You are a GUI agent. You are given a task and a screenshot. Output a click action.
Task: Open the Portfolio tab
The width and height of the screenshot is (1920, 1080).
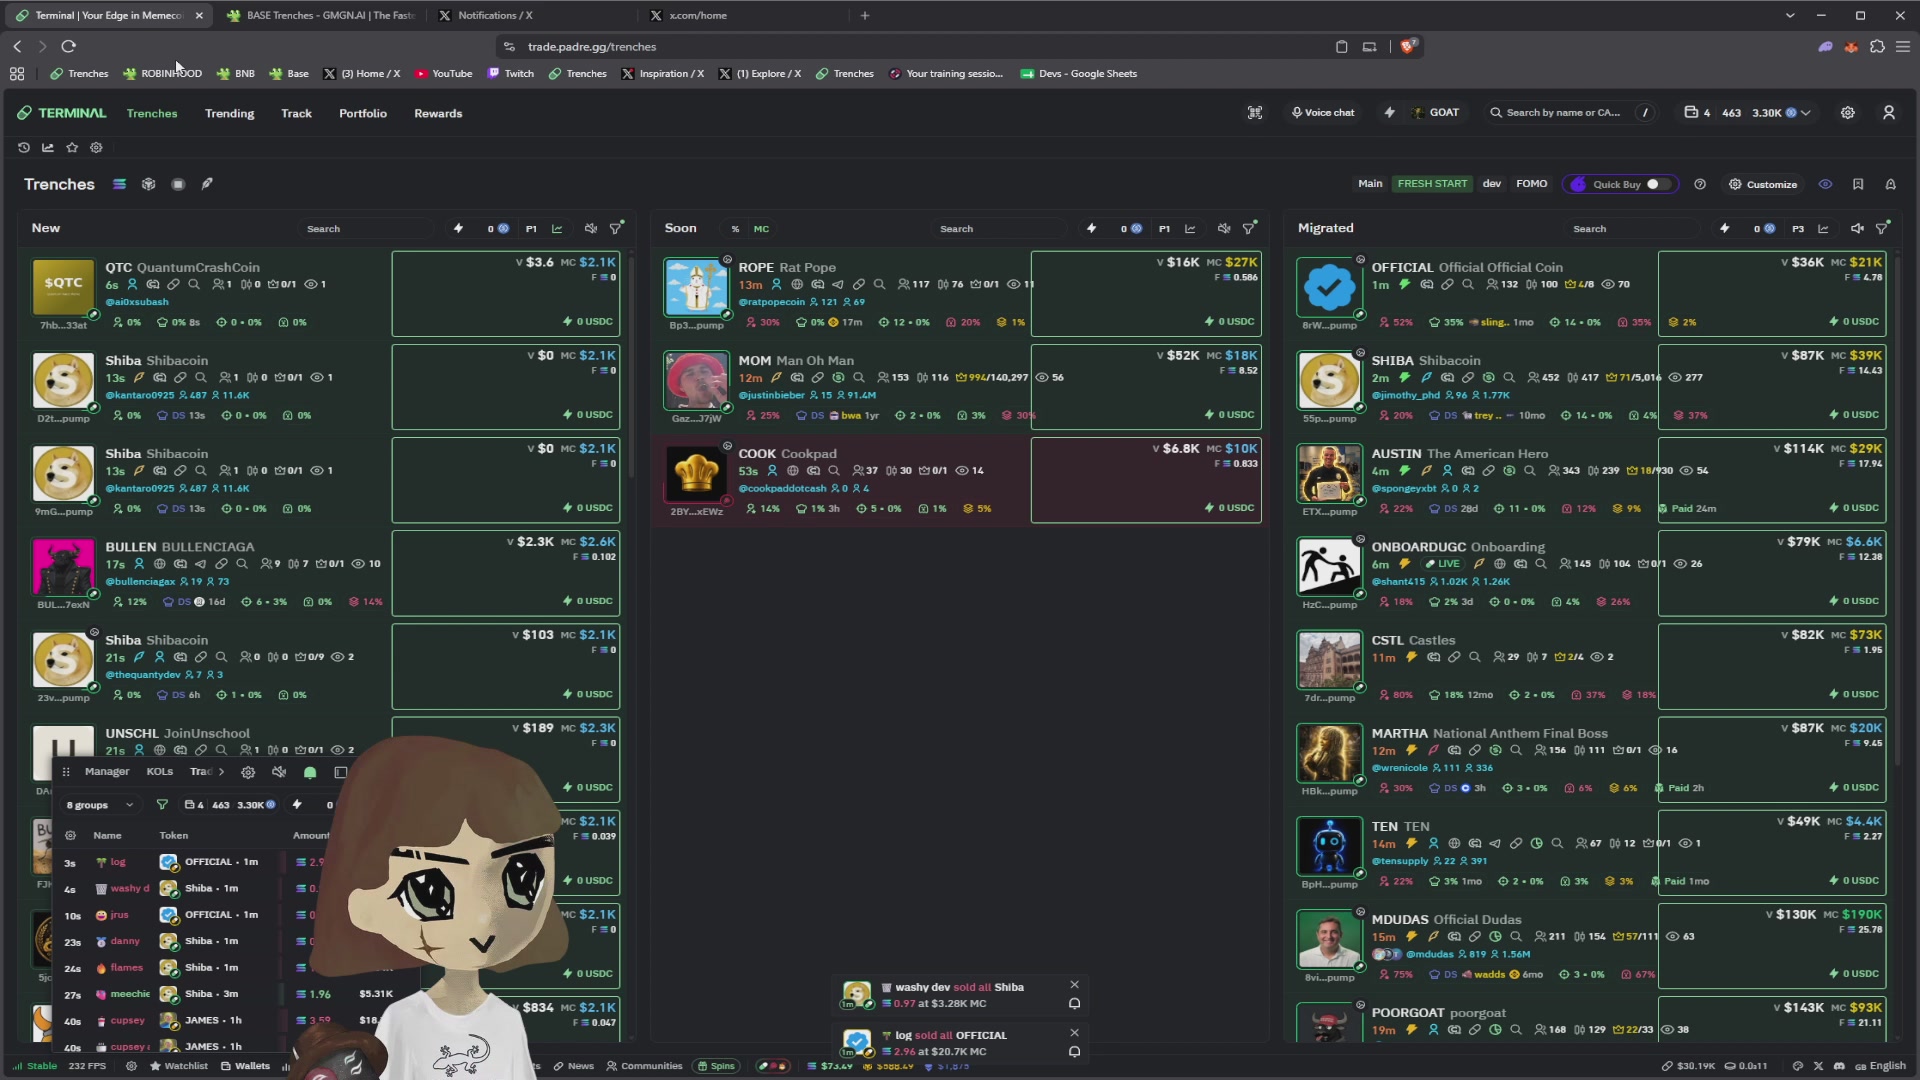pos(363,113)
